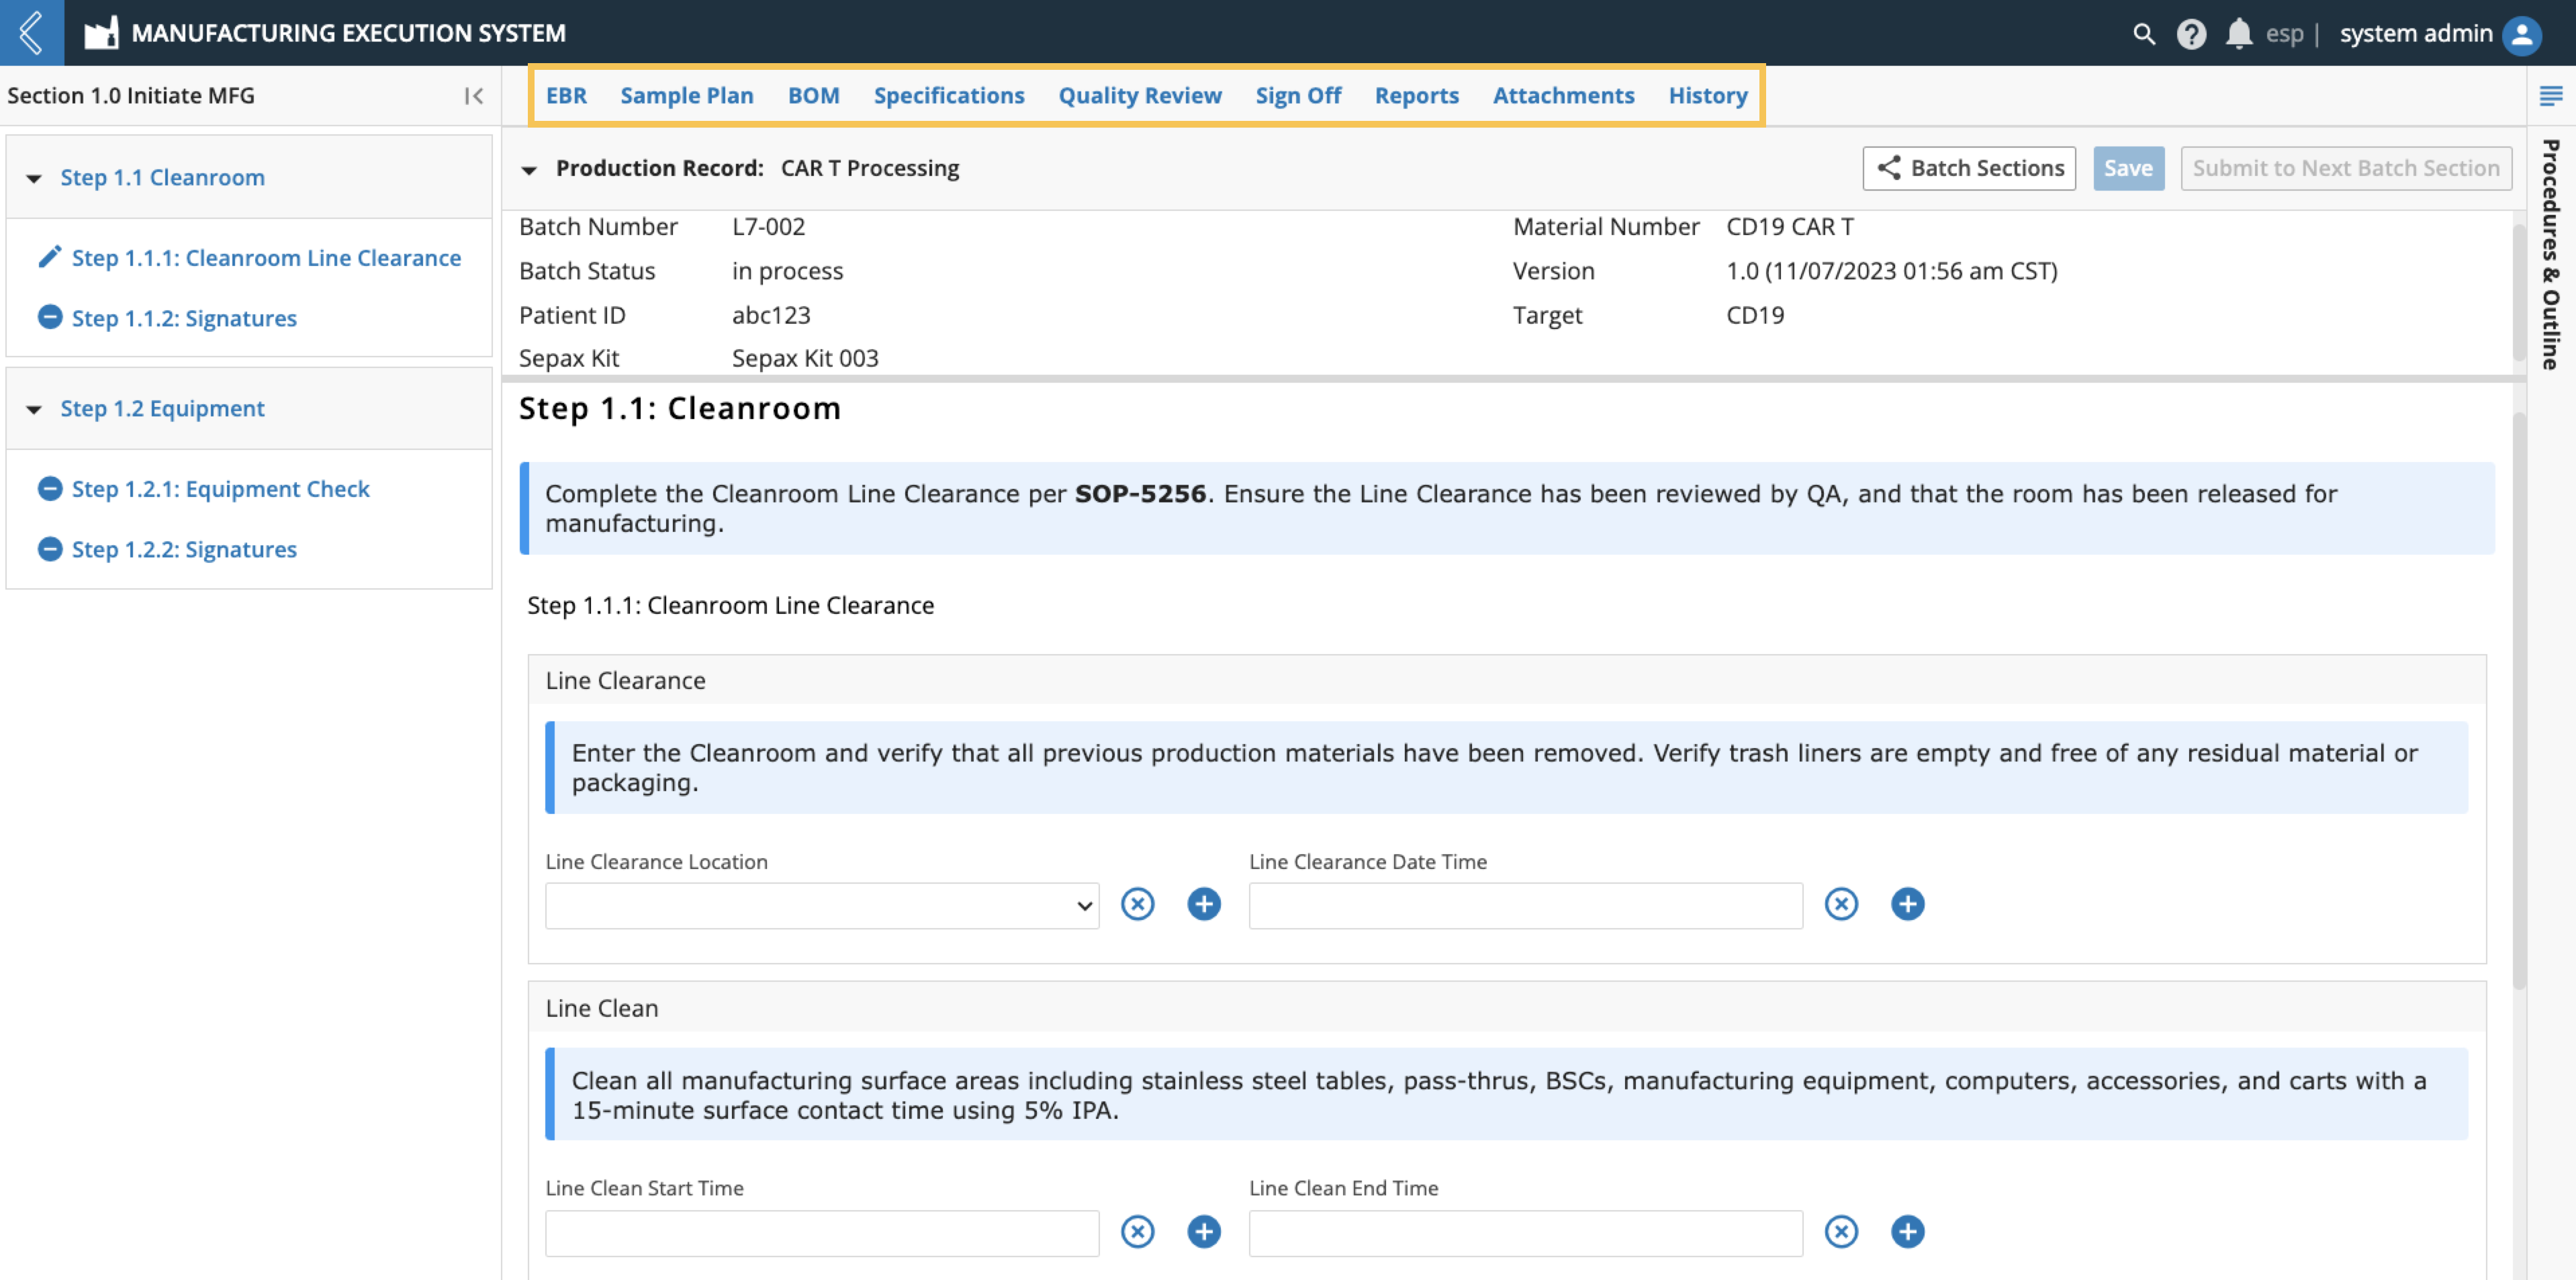
Task: Add a Line Clearance Location entry with the plus icon
Action: (x=1204, y=904)
